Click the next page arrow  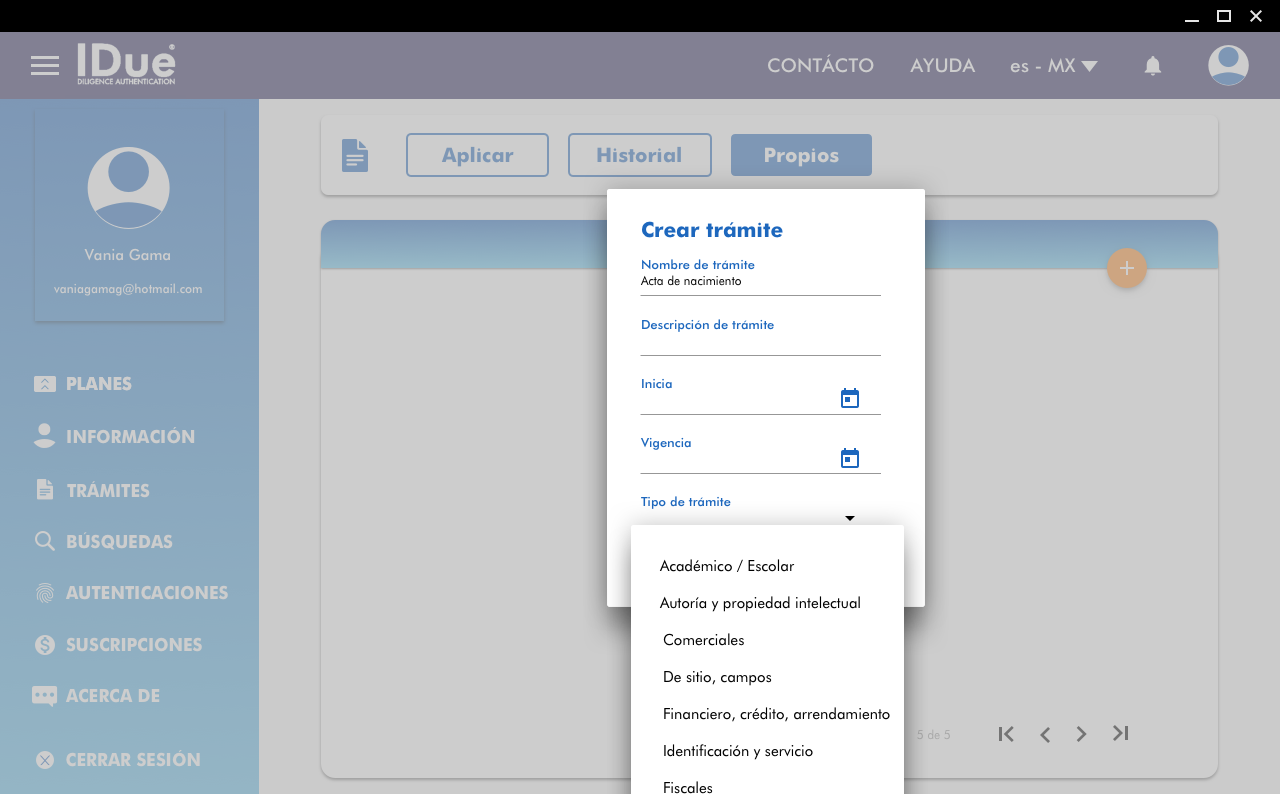pyautogui.click(x=1081, y=734)
